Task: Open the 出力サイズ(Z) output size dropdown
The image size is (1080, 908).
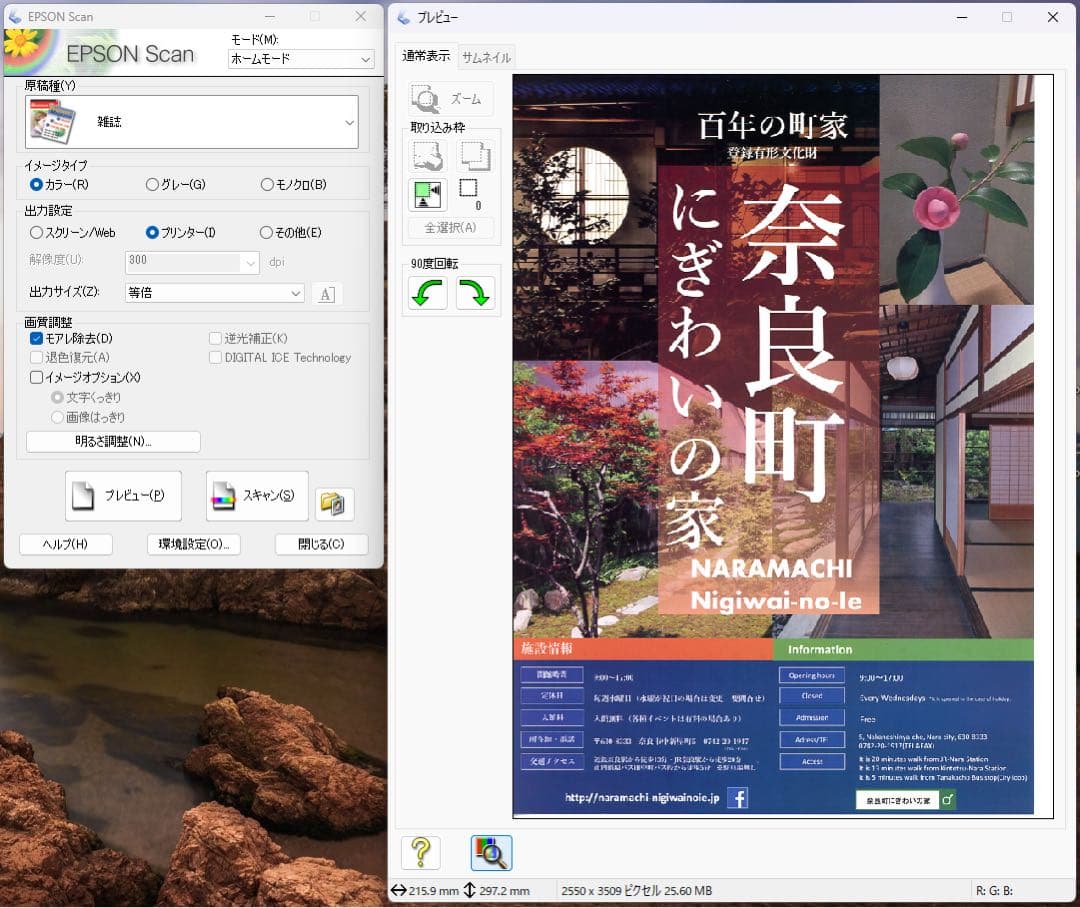Action: click(214, 293)
